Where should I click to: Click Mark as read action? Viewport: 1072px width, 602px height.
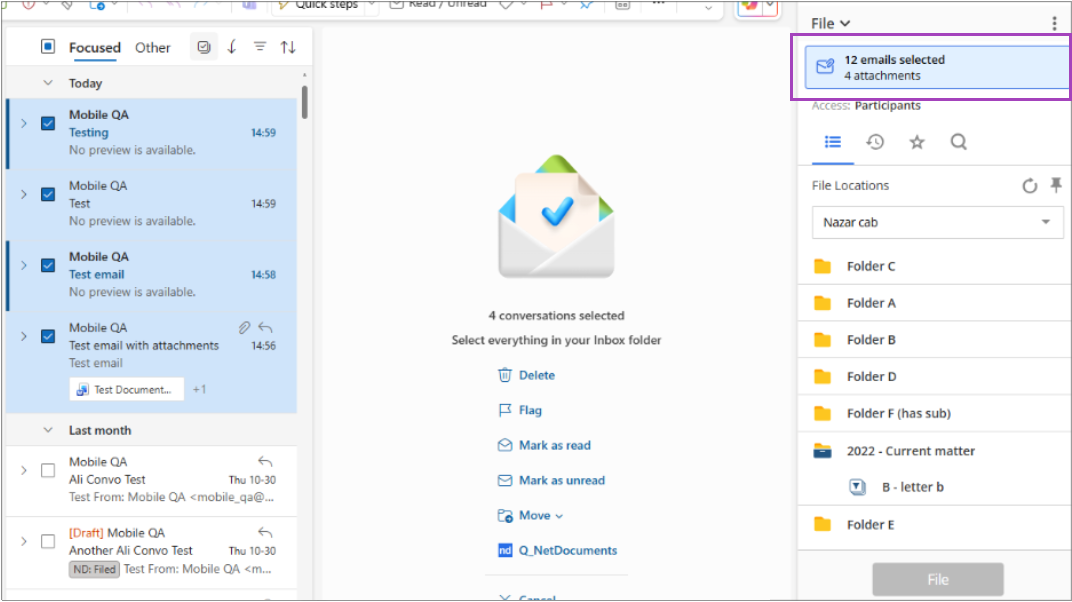click(554, 445)
